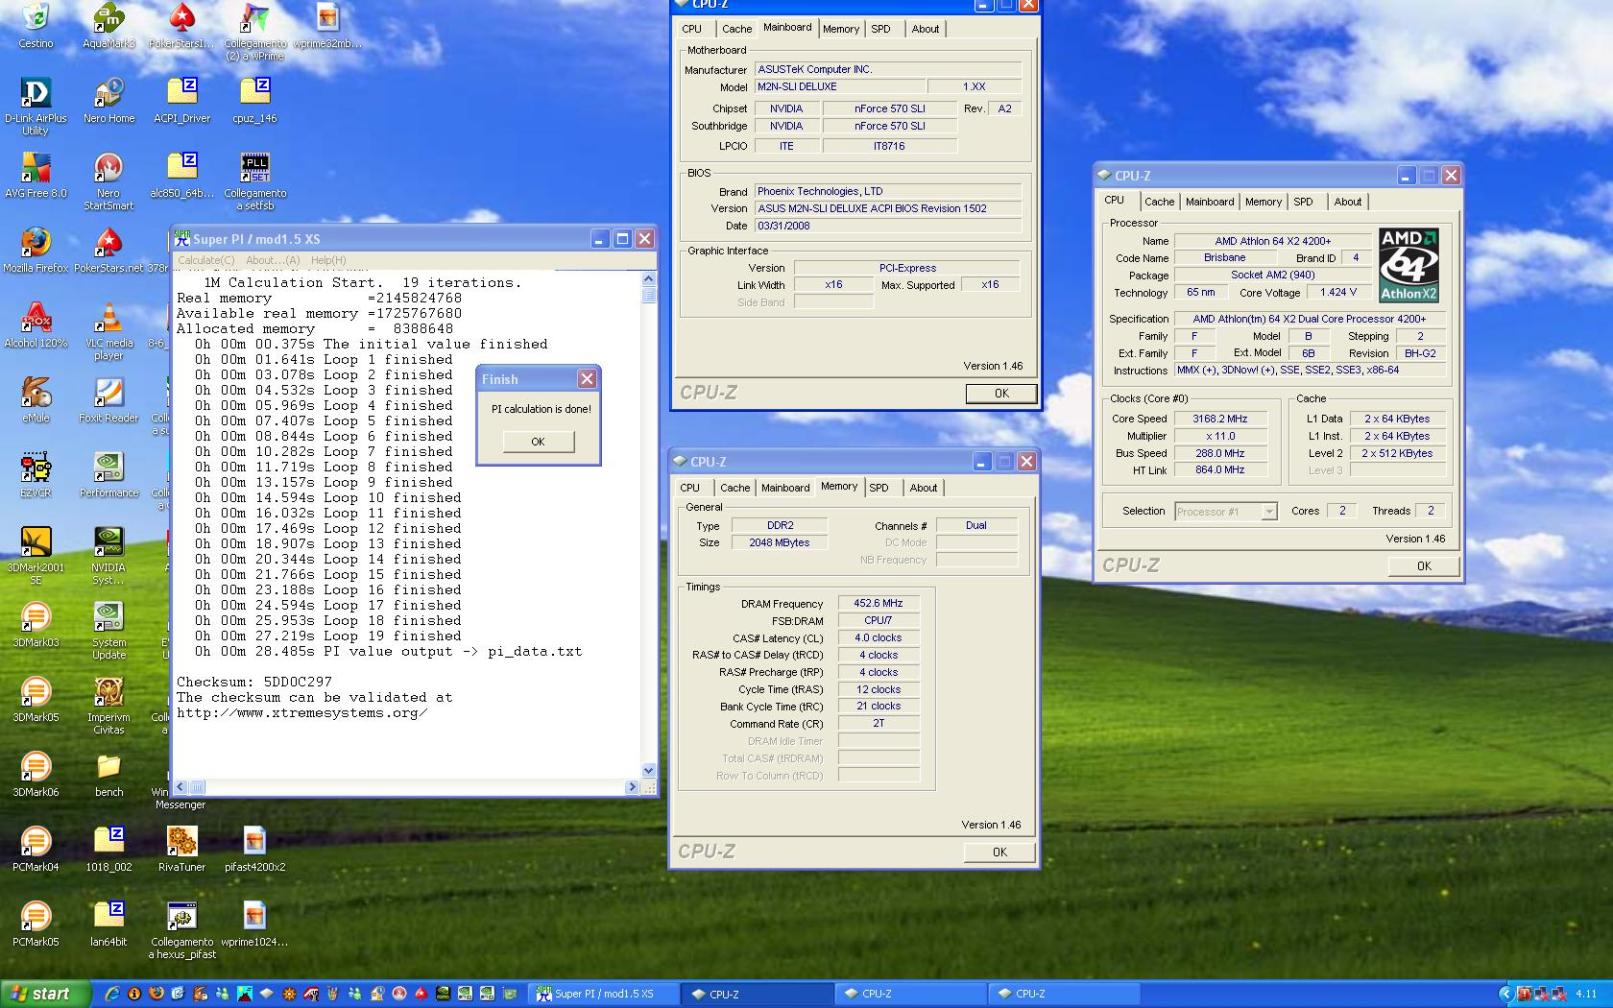
Task: Select the Foxit Reader desktop icon
Action: (108, 400)
